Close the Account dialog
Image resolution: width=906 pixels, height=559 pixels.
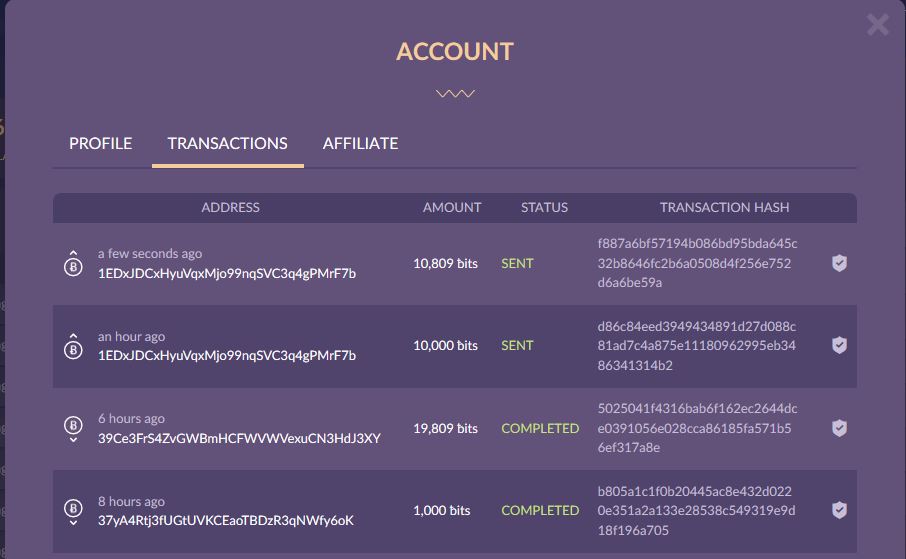pyautogui.click(x=877, y=25)
